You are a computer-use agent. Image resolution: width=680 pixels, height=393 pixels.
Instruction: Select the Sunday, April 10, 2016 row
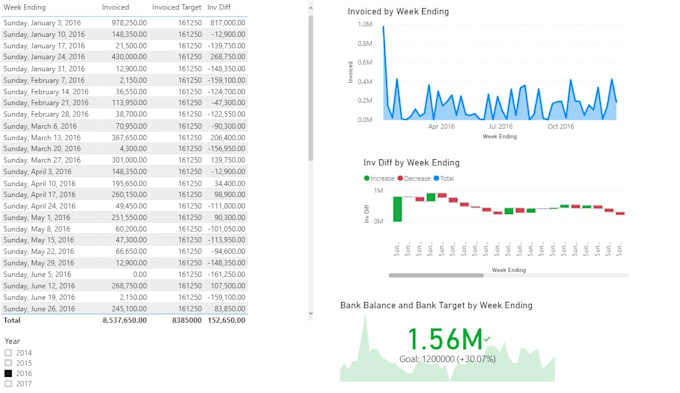coord(124,183)
